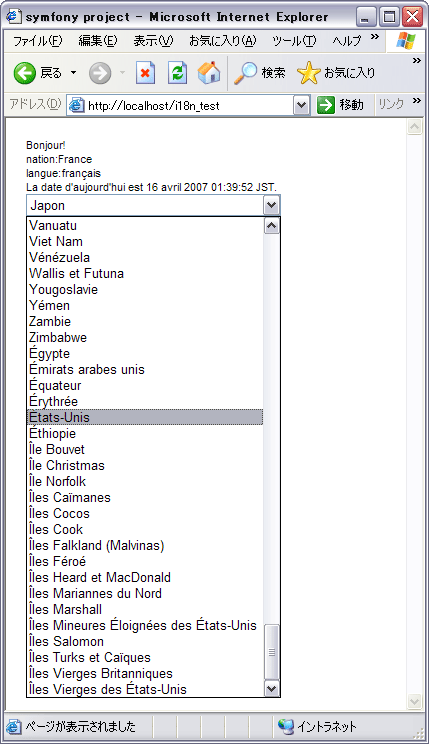Viewport: 429px width, 744px height.
Task: Refresh the page with green arrows icon
Action: pyautogui.click(x=177, y=73)
